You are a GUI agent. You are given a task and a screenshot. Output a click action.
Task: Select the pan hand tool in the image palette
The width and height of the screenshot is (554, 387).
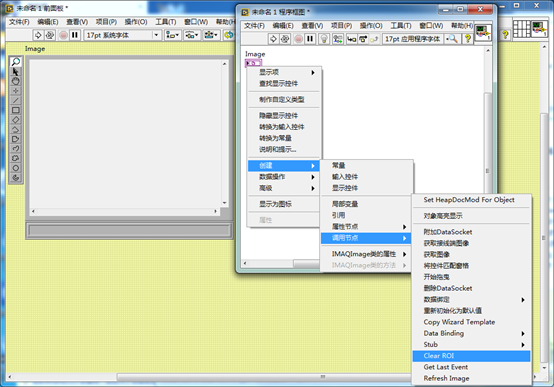click(x=16, y=81)
